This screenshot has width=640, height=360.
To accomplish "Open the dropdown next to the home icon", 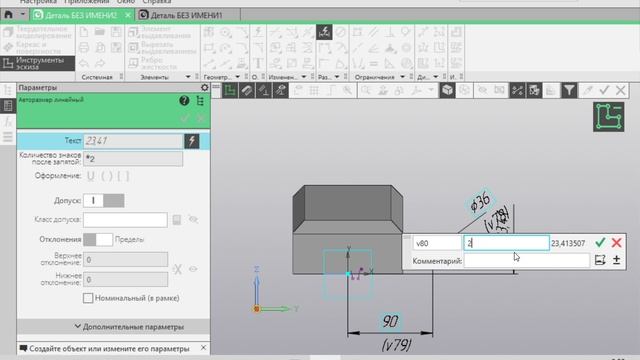I will pos(23,15).
